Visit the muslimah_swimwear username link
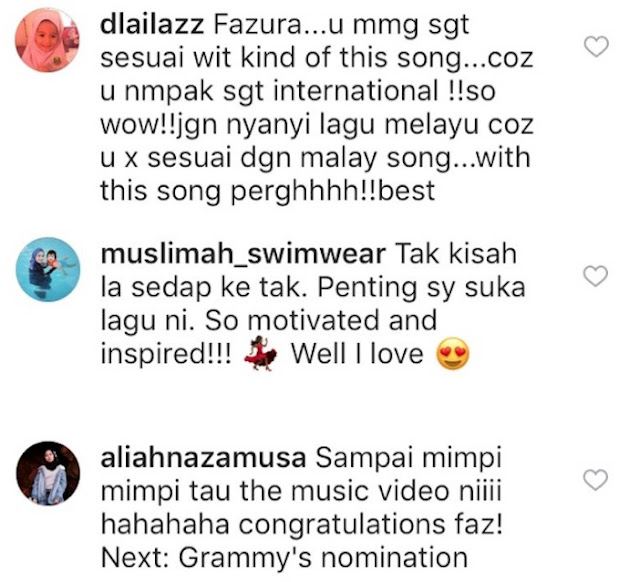 pyautogui.click(x=243, y=255)
